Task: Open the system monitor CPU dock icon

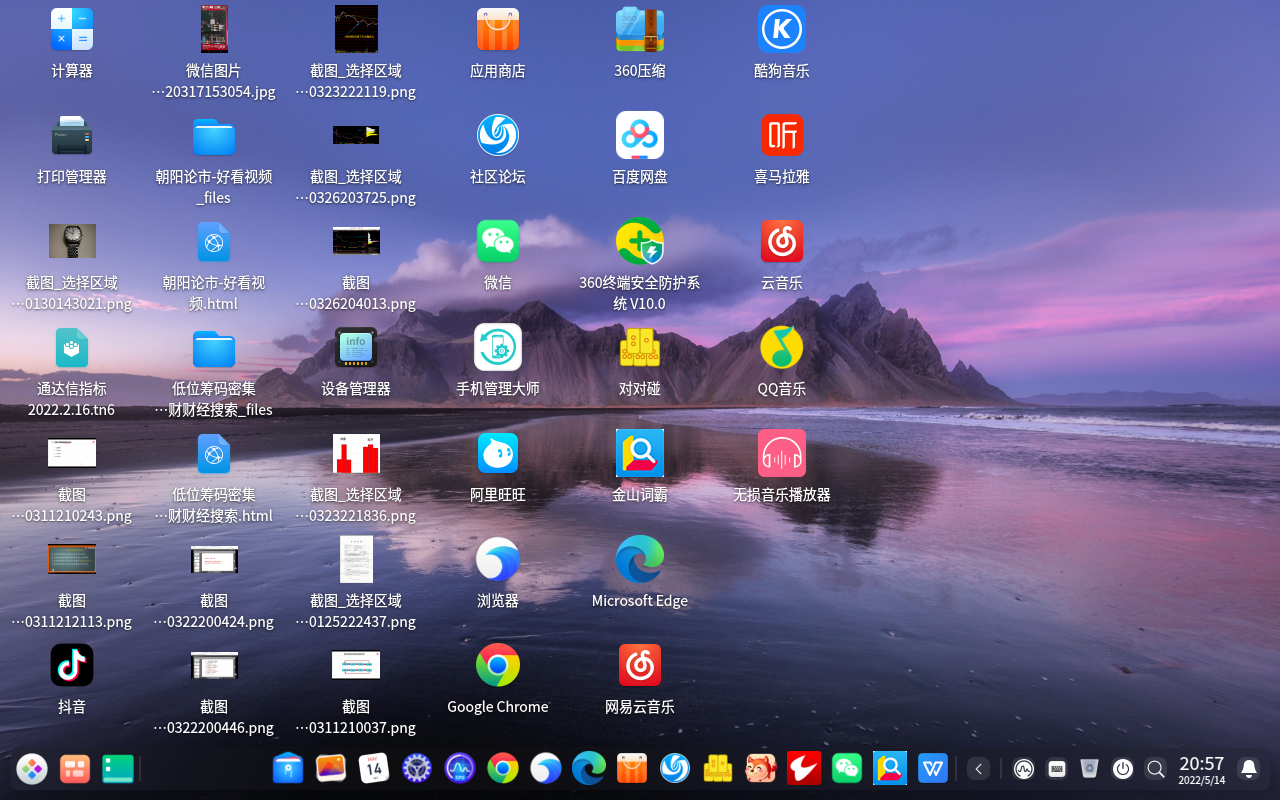Action: click(x=460, y=768)
